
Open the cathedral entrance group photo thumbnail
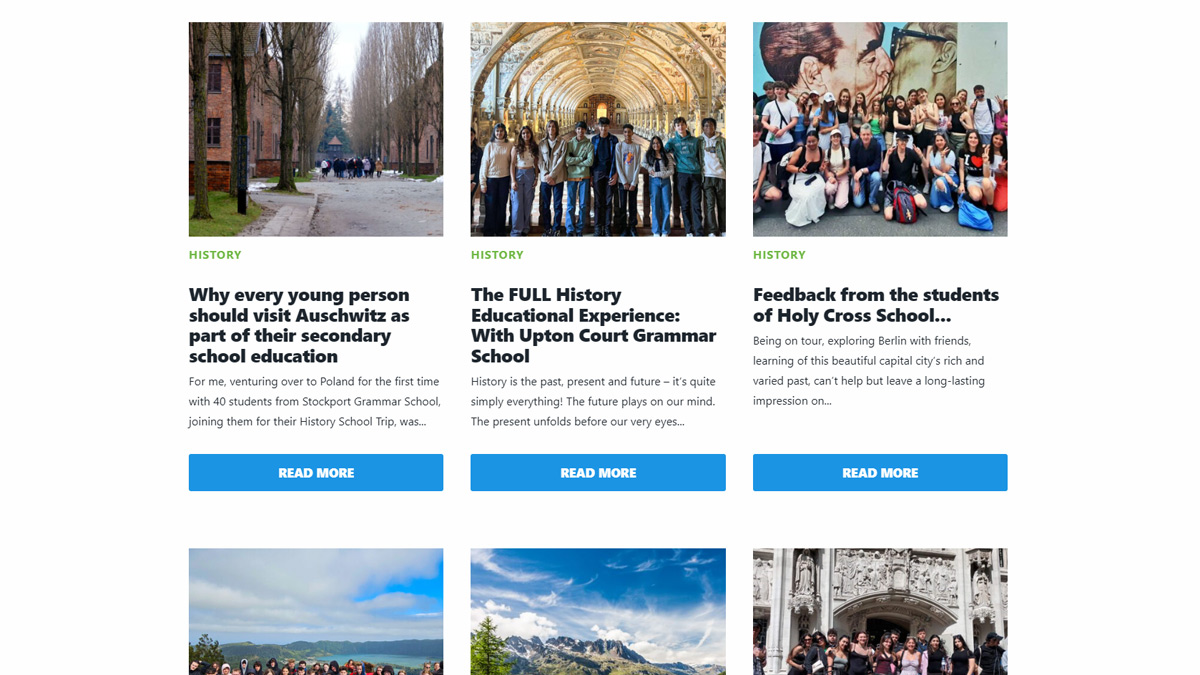click(880, 611)
